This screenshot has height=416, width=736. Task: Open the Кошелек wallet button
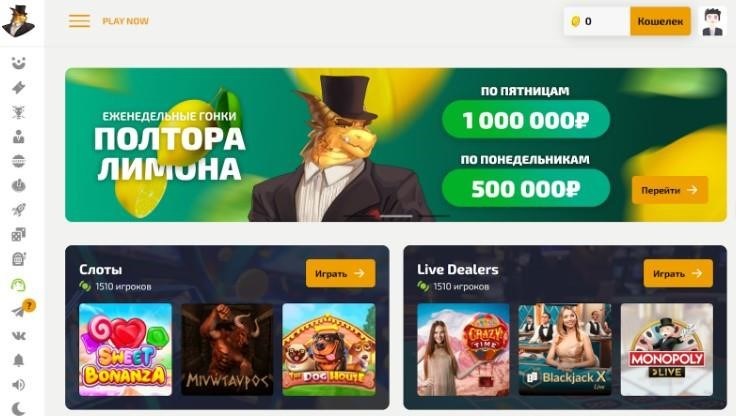pyautogui.click(x=660, y=21)
